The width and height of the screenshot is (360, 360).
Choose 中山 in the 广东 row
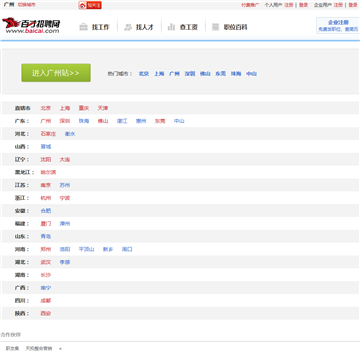(179, 121)
